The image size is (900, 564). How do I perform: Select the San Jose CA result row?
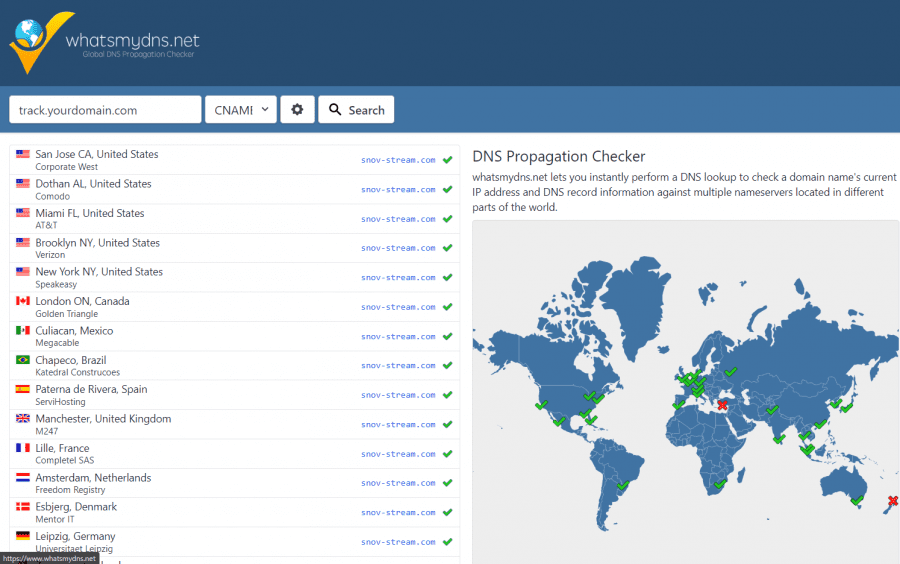click(x=234, y=160)
